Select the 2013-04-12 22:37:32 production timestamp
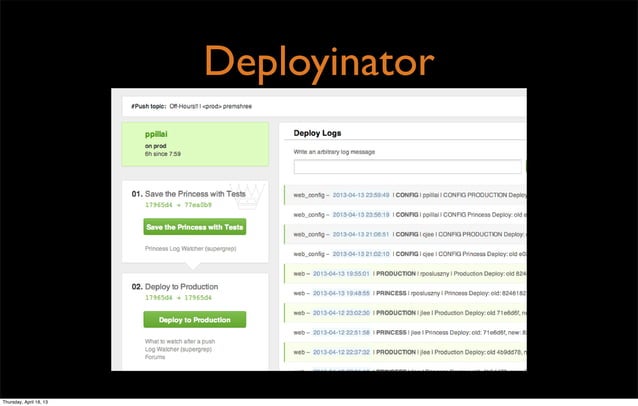 click(341, 352)
